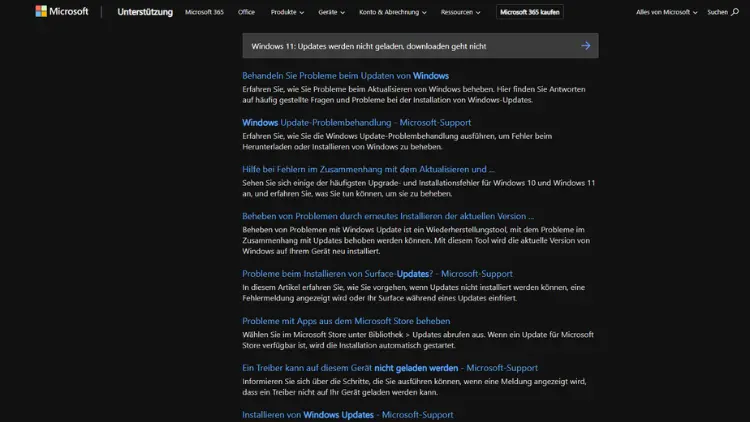Image resolution: width=750 pixels, height=422 pixels.
Task: Open the Windows Update-Problembehandlung result
Action: click(356, 122)
